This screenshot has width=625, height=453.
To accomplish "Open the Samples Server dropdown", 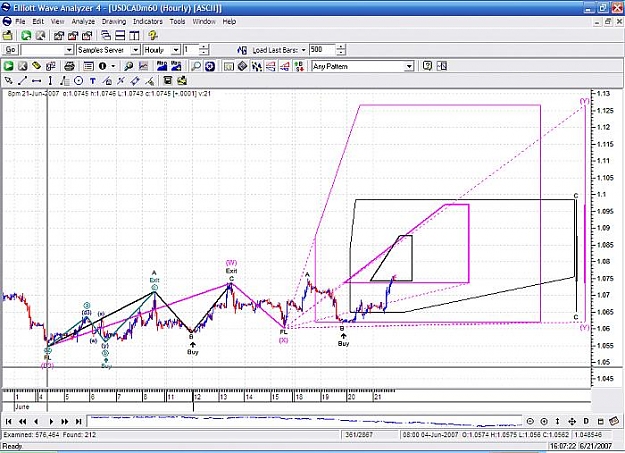I will coord(136,50).
